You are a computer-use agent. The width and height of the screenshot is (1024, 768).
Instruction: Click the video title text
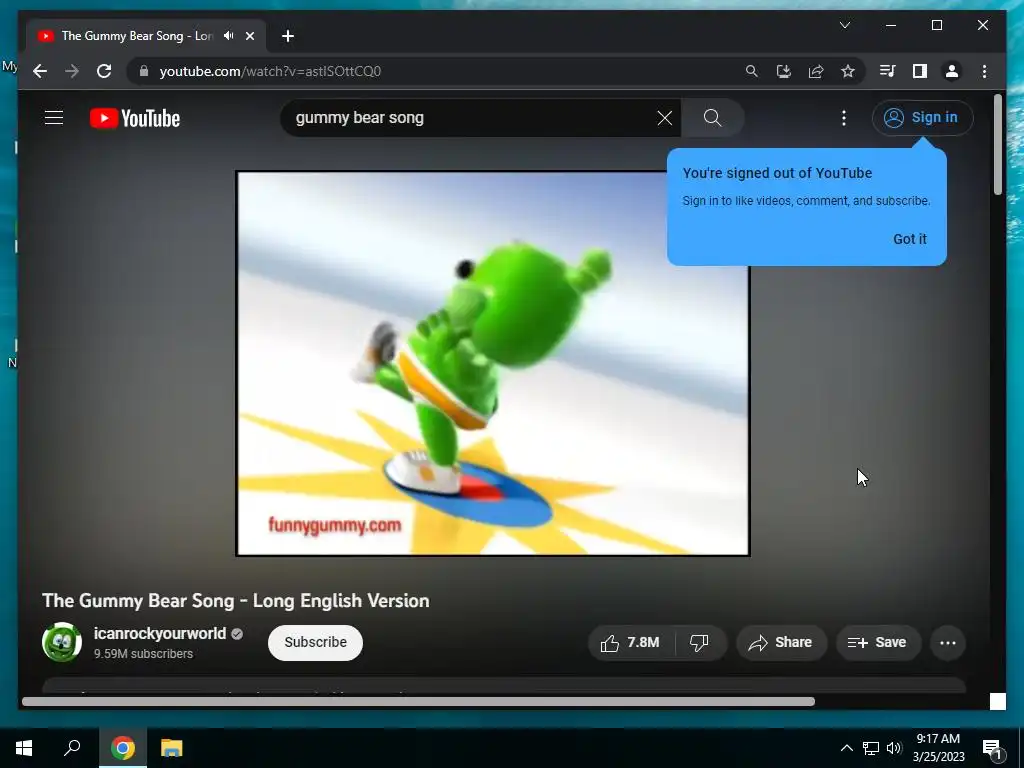(236, 601)
